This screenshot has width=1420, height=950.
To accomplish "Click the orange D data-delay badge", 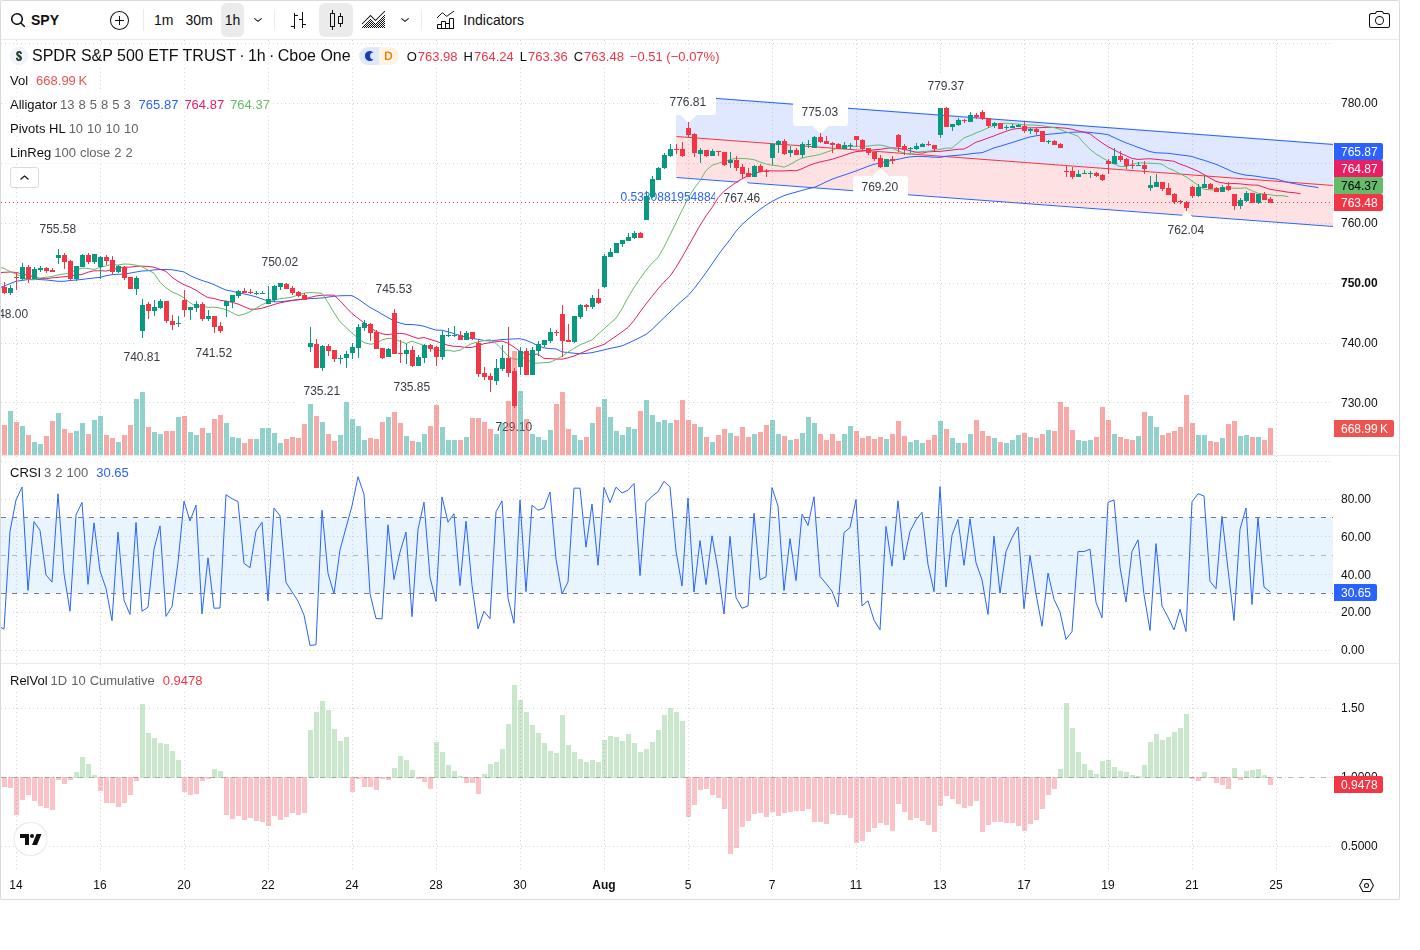I will pyautogui.click(x=388, y=56).
